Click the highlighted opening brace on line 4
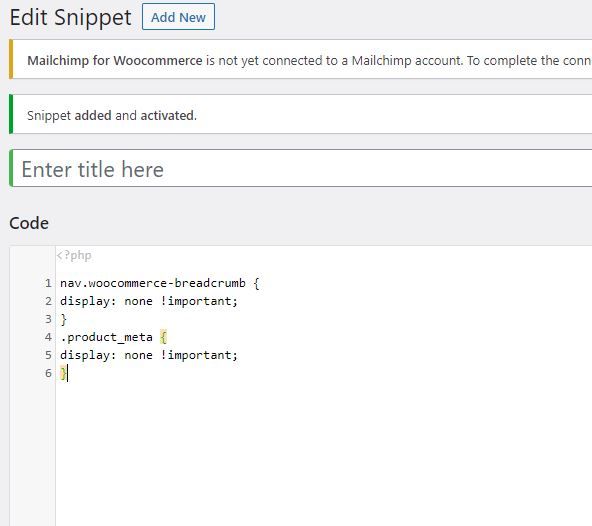 click(163, 337)
